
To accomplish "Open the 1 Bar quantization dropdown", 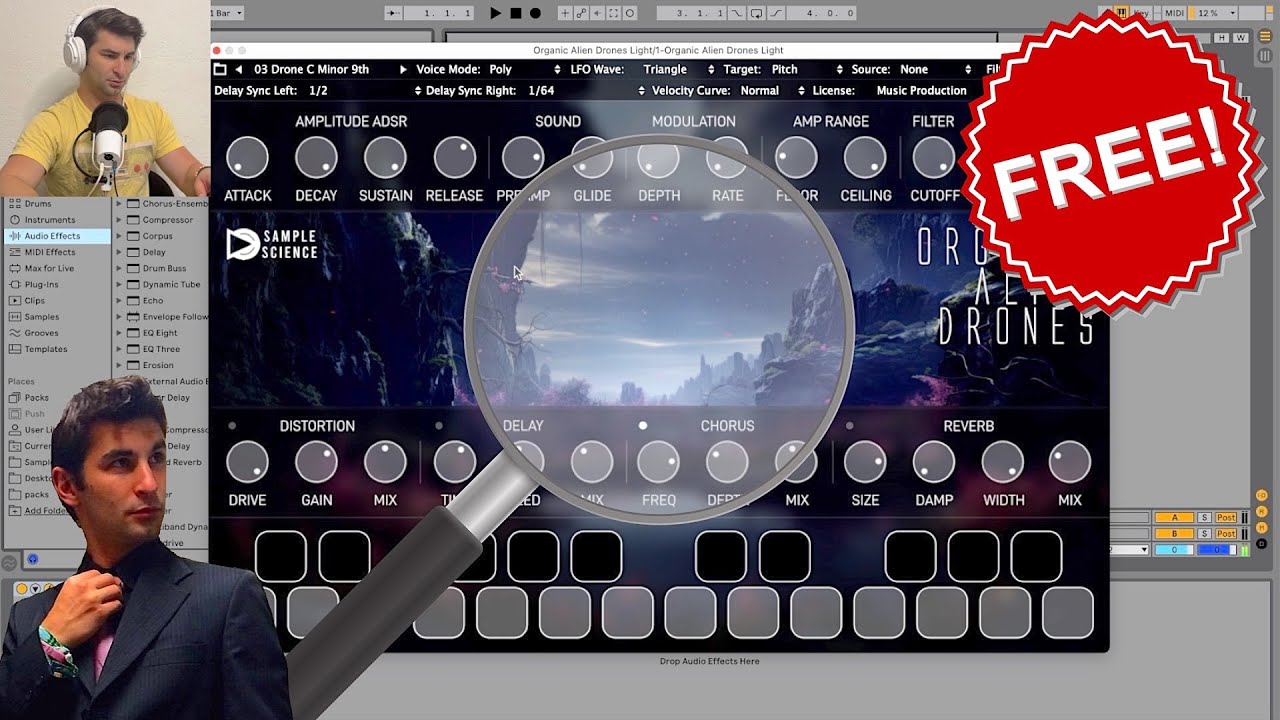I will coord(227,13).
